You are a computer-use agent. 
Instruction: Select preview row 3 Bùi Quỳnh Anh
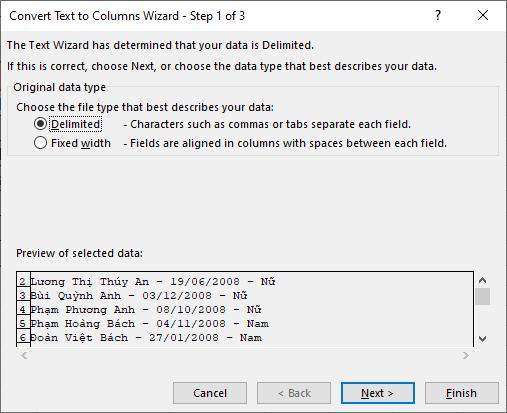click(139, 296)
